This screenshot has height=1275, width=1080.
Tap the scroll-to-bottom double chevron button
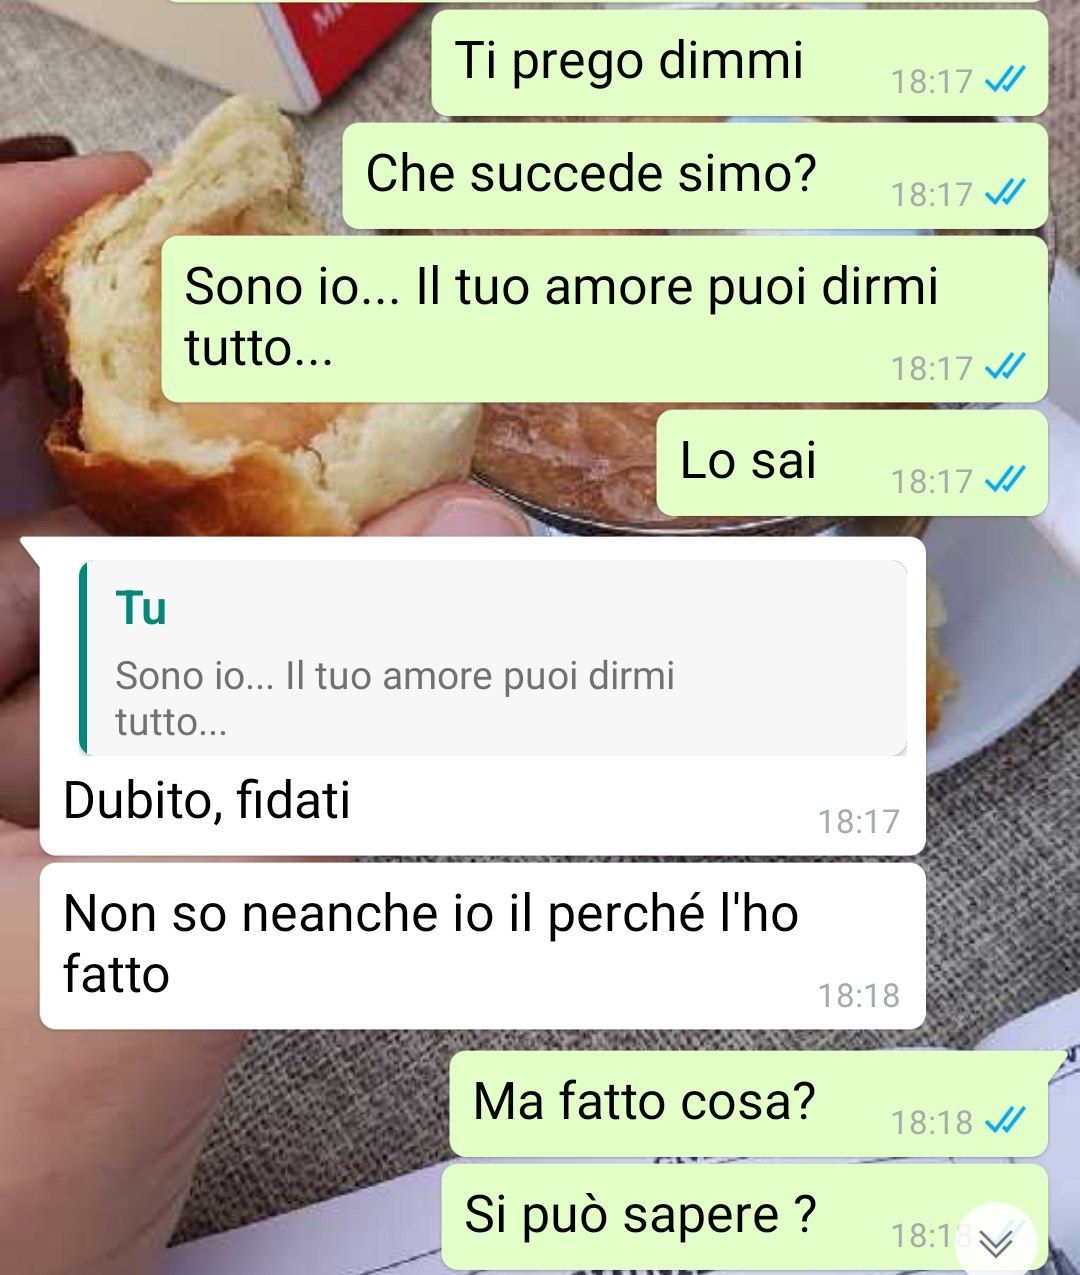tap(997, 1242)
